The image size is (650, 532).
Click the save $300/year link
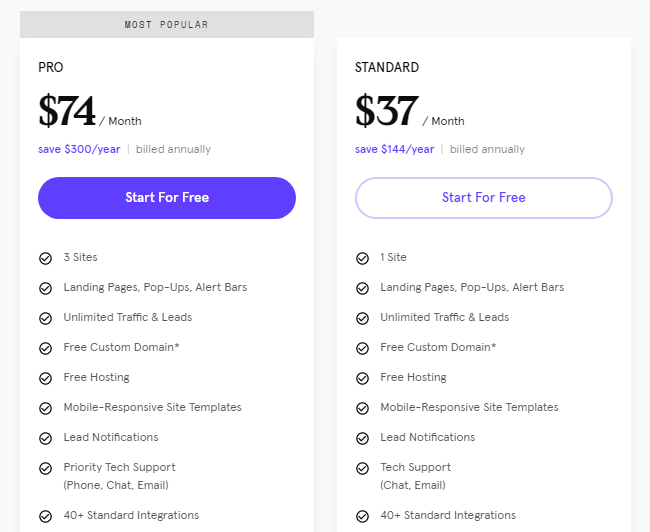coord(79,149)
